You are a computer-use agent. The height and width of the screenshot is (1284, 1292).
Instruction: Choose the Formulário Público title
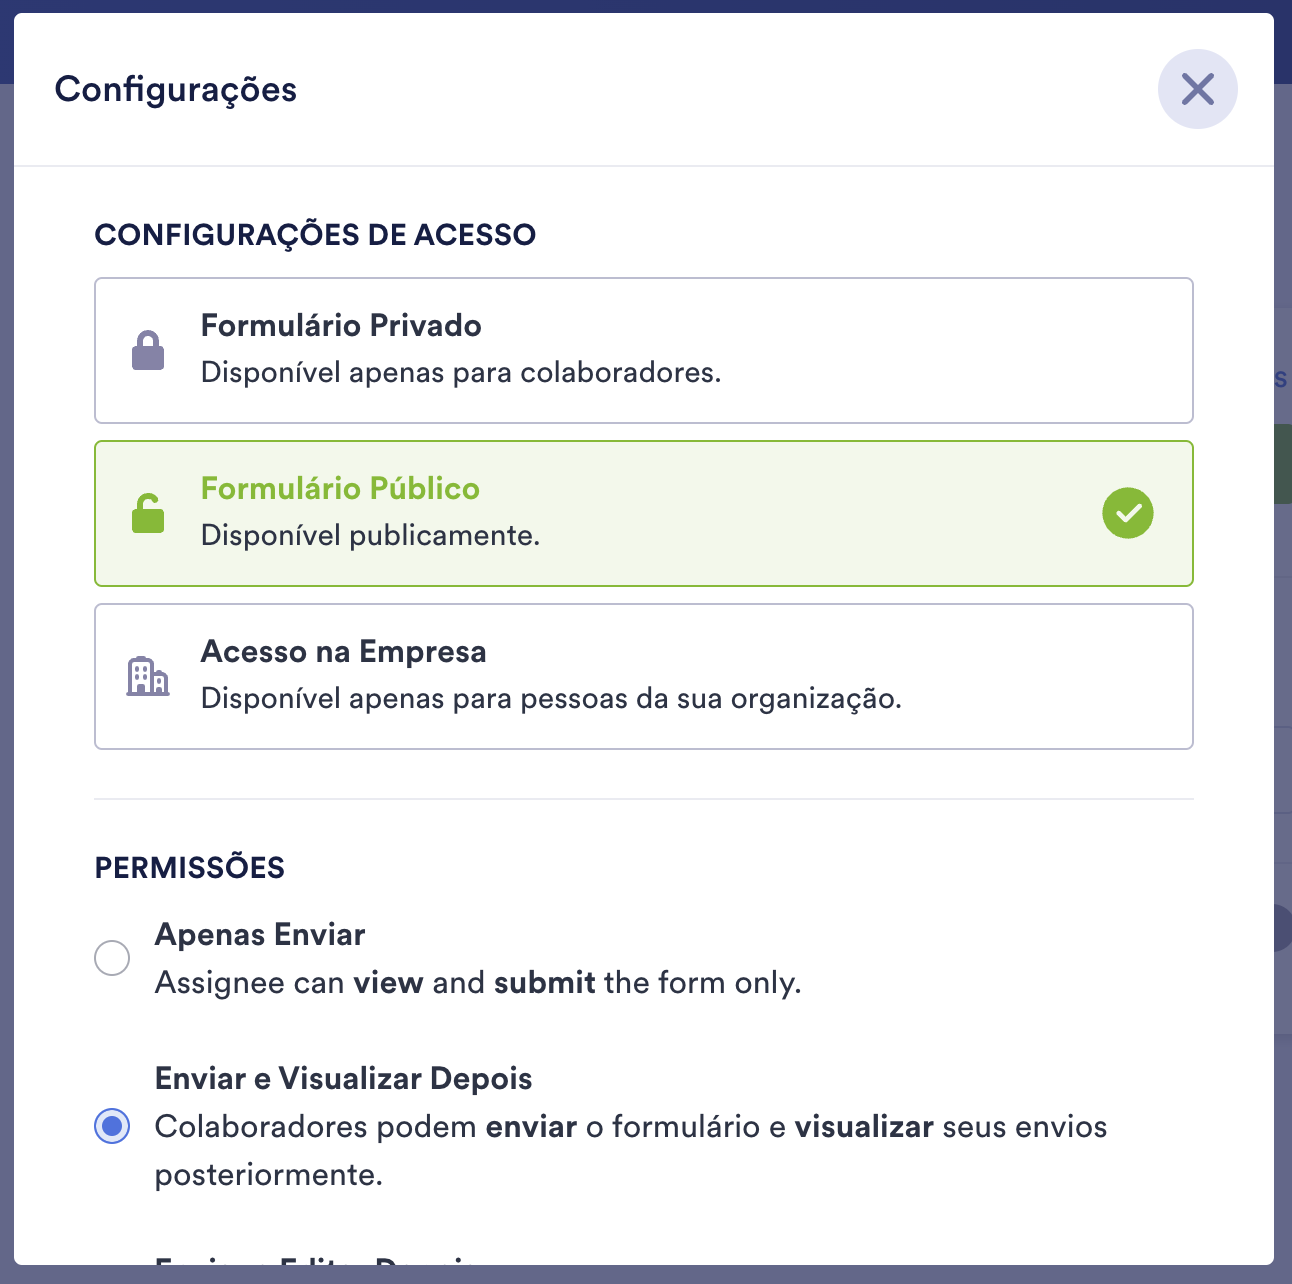tap(340, 489)
